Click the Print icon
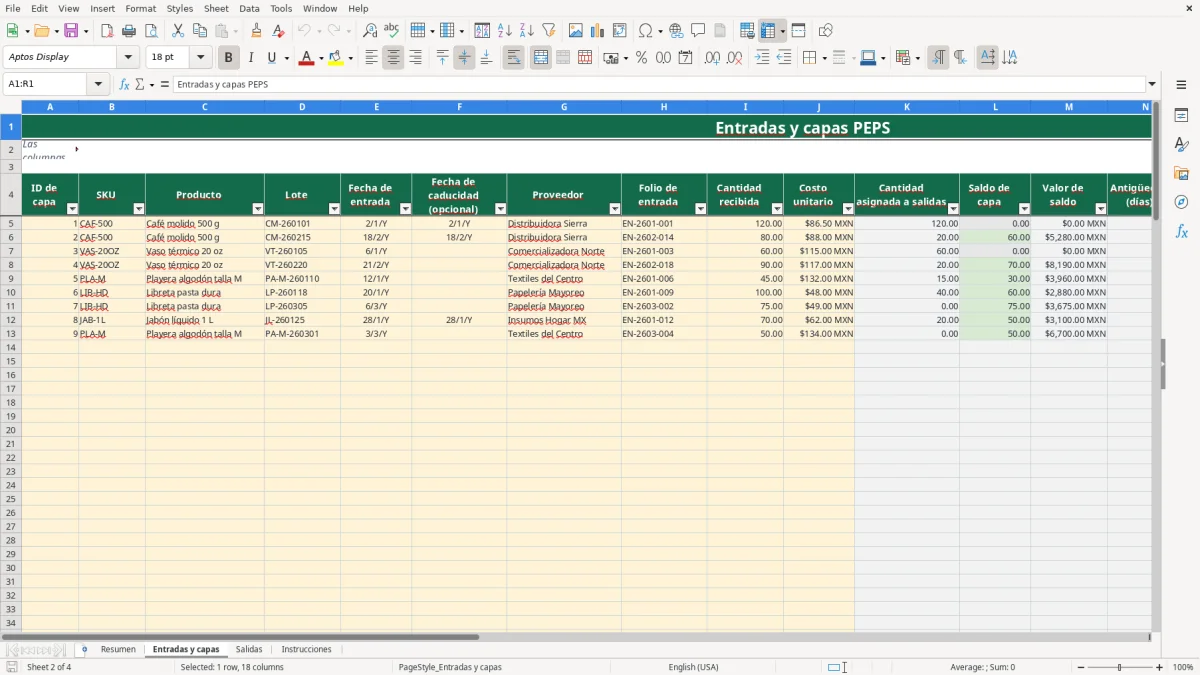Screen dimensions: 1200x675 click(129, 31)
